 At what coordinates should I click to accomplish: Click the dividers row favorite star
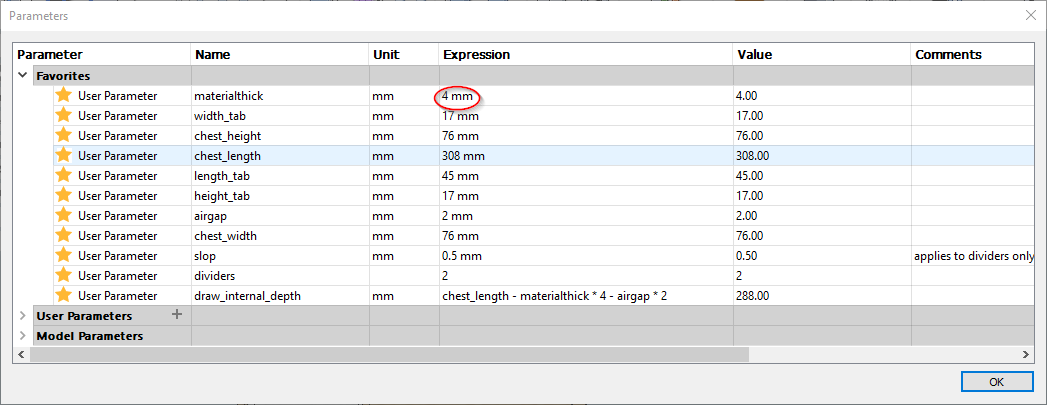coord(64,275)
